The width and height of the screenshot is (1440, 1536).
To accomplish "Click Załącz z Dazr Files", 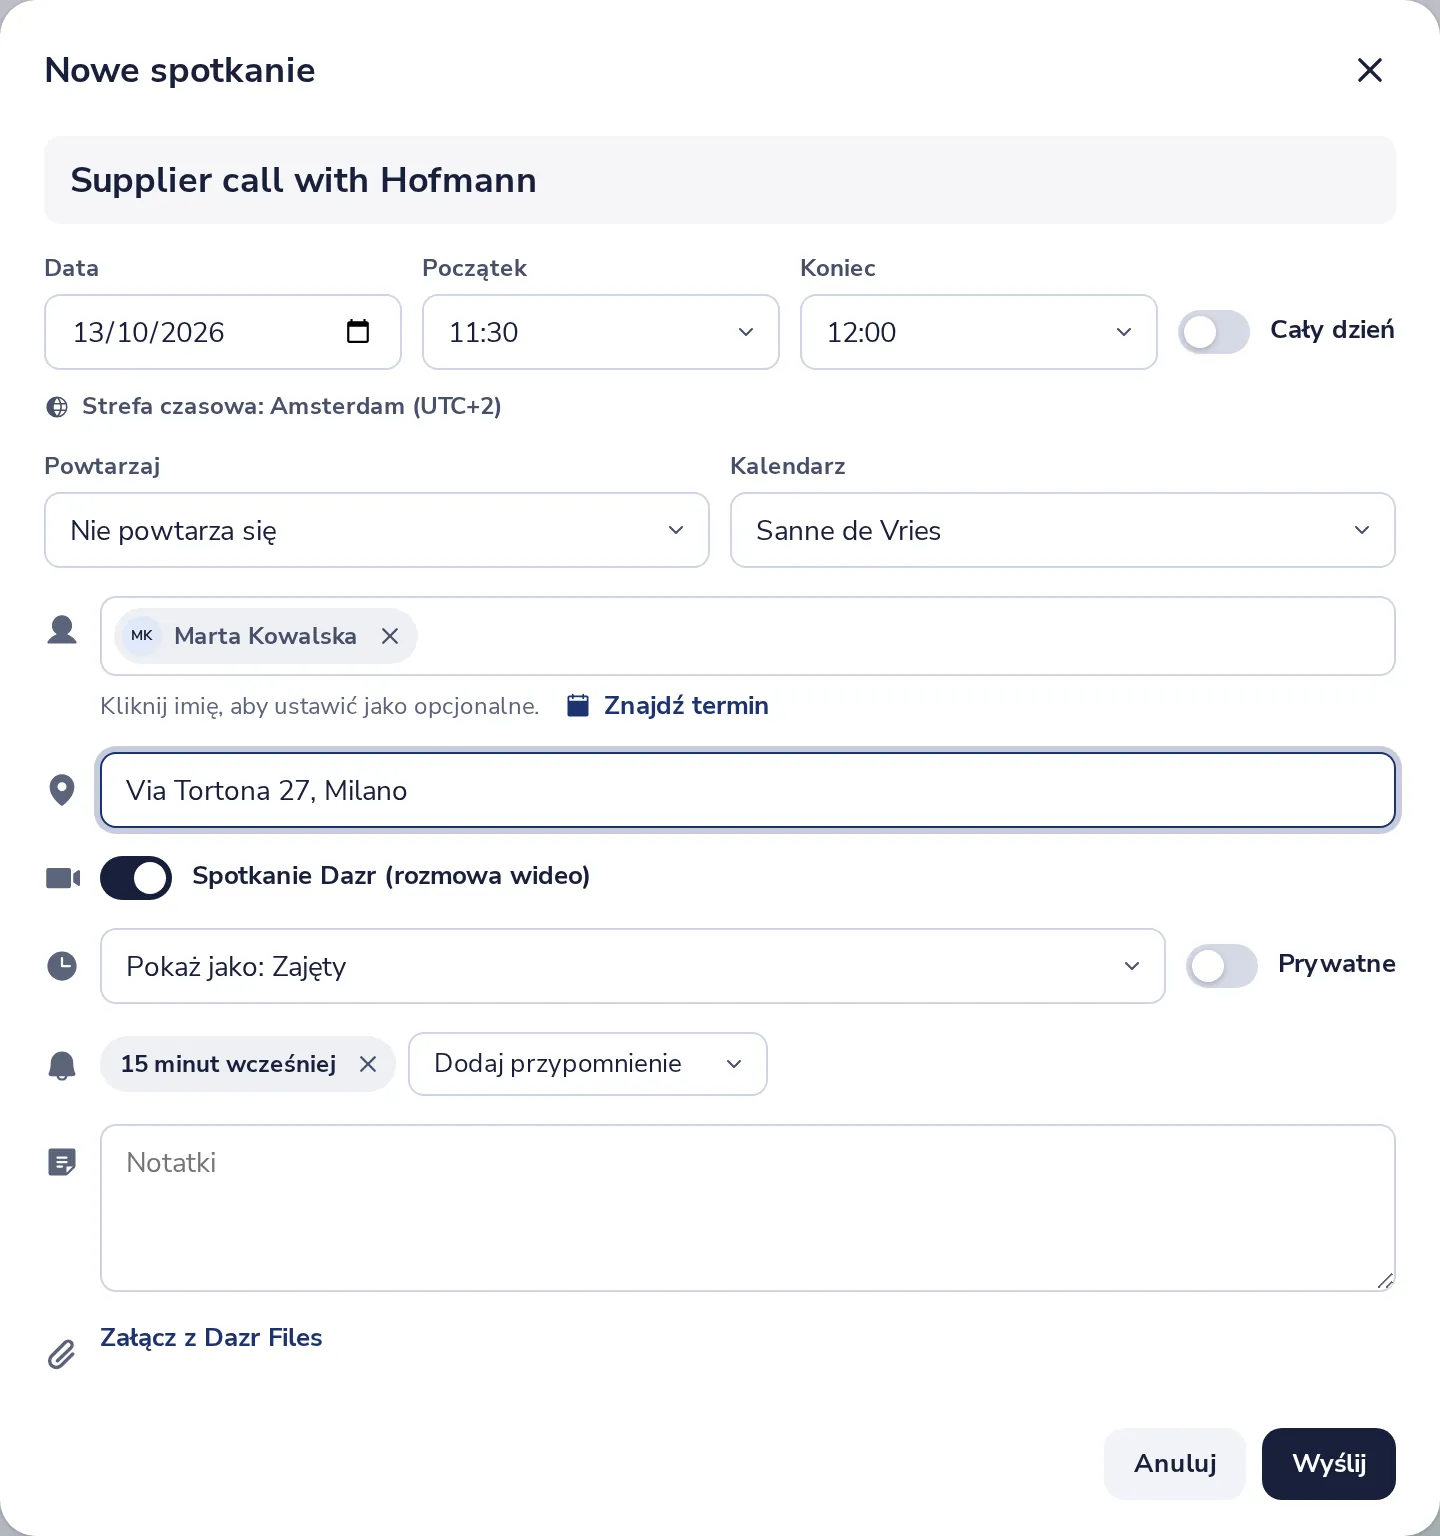I will [211, 1338].
